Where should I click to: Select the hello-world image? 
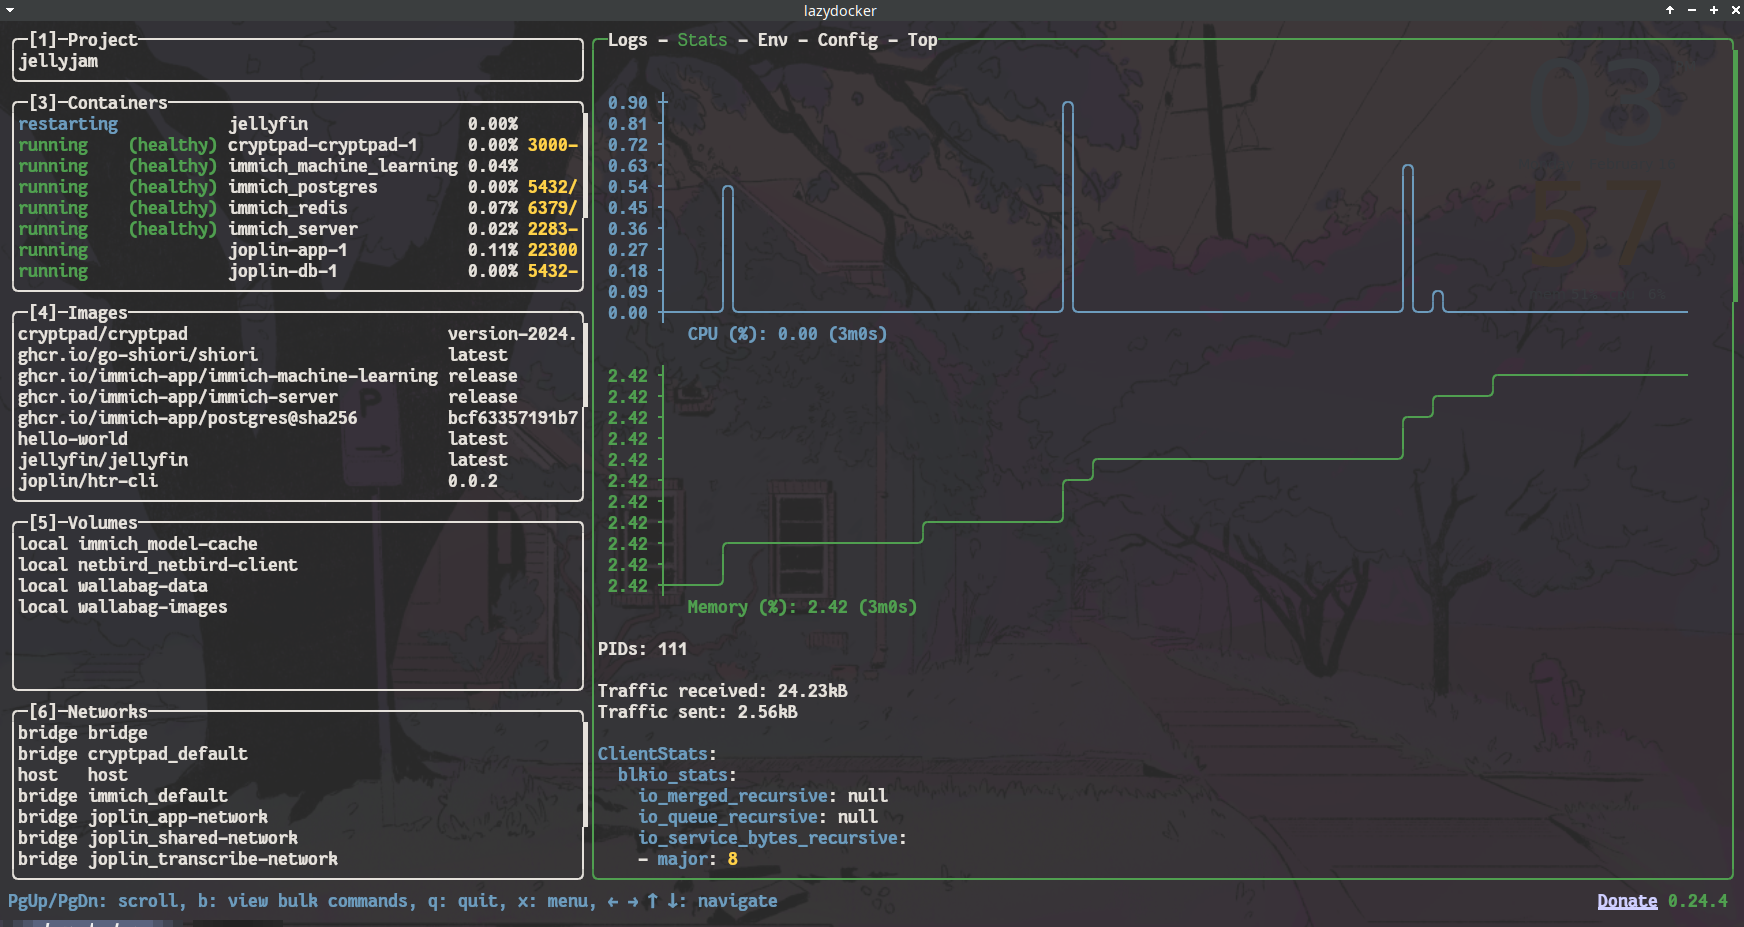pos(298,439)
